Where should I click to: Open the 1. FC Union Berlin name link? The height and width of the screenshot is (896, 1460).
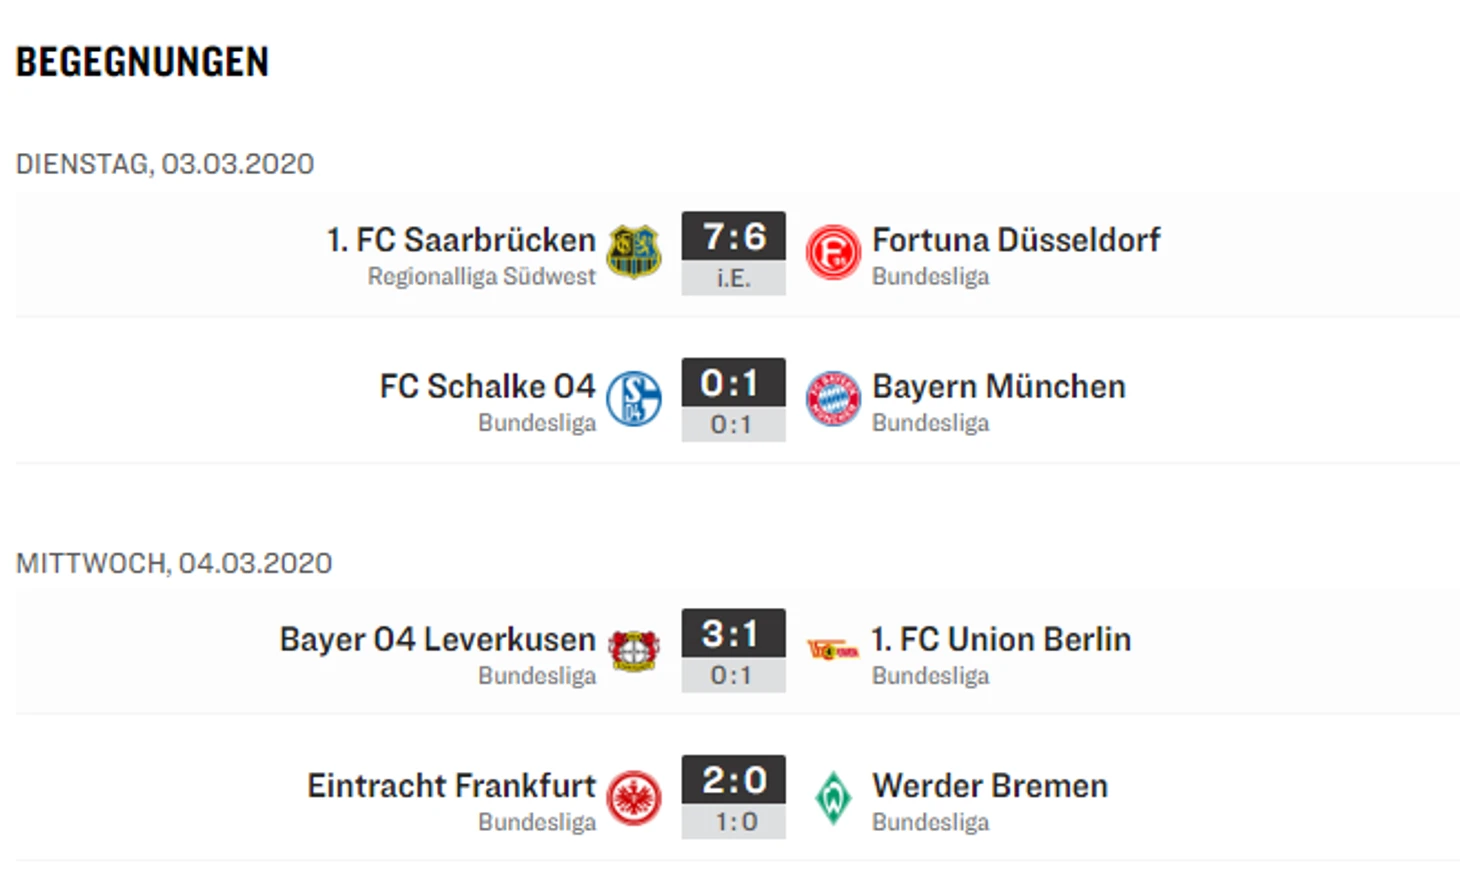point(1001,639)
